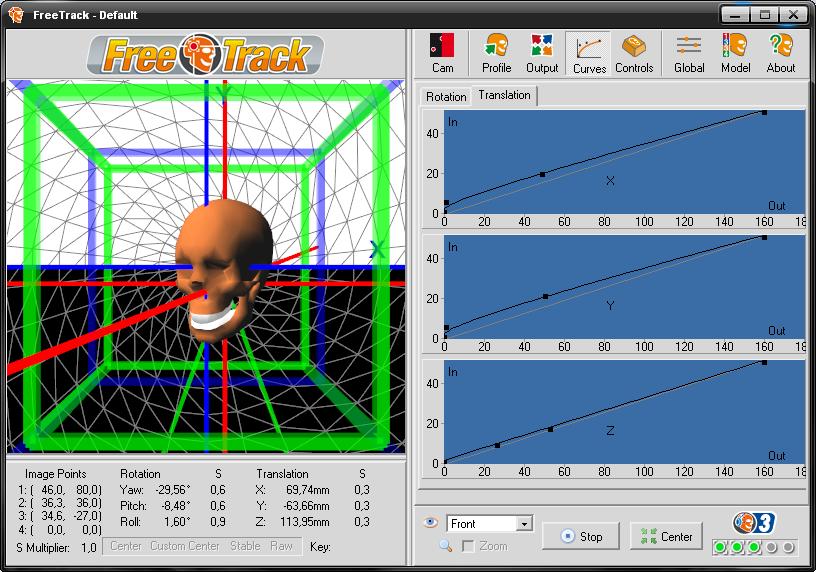Click the magnifier zoom icon

(445, 545)
